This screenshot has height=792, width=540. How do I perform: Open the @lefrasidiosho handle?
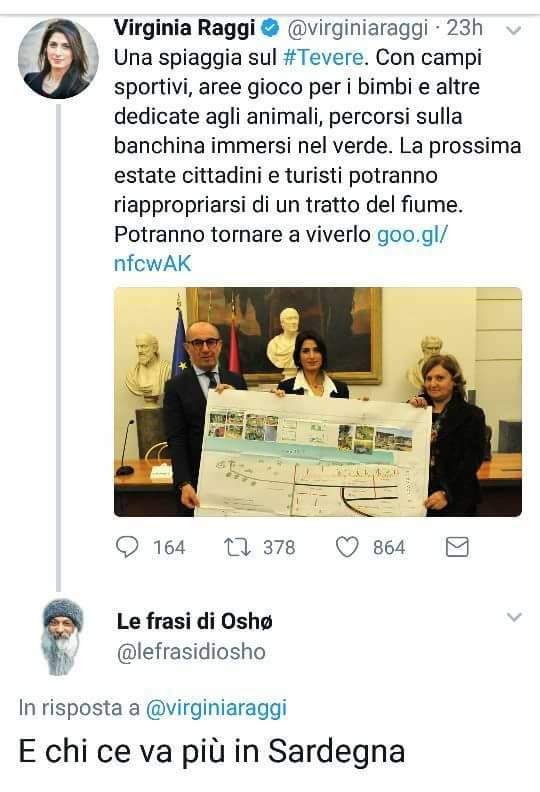point(191,652)
